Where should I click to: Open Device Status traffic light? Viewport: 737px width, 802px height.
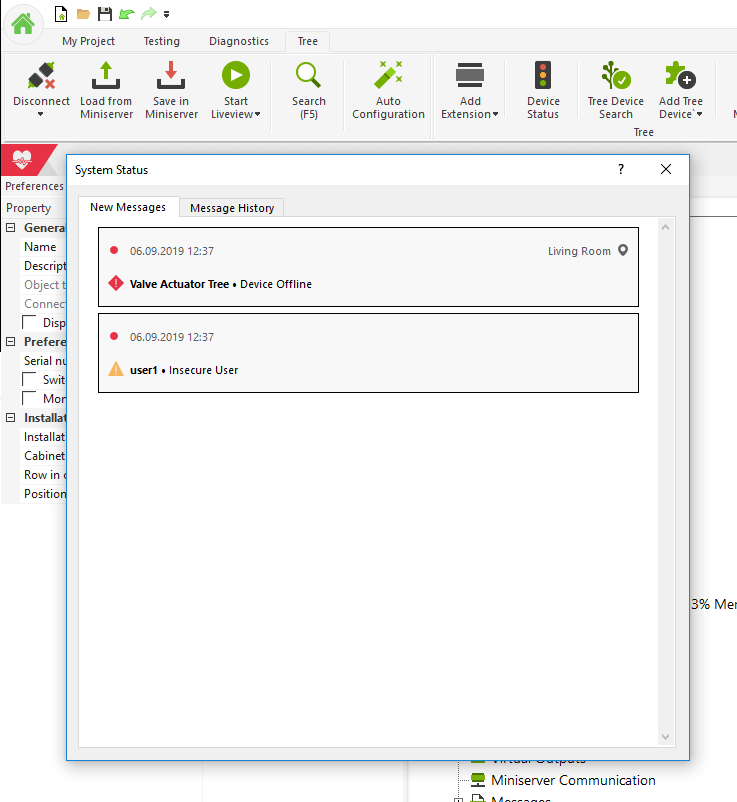pos(543,76)
